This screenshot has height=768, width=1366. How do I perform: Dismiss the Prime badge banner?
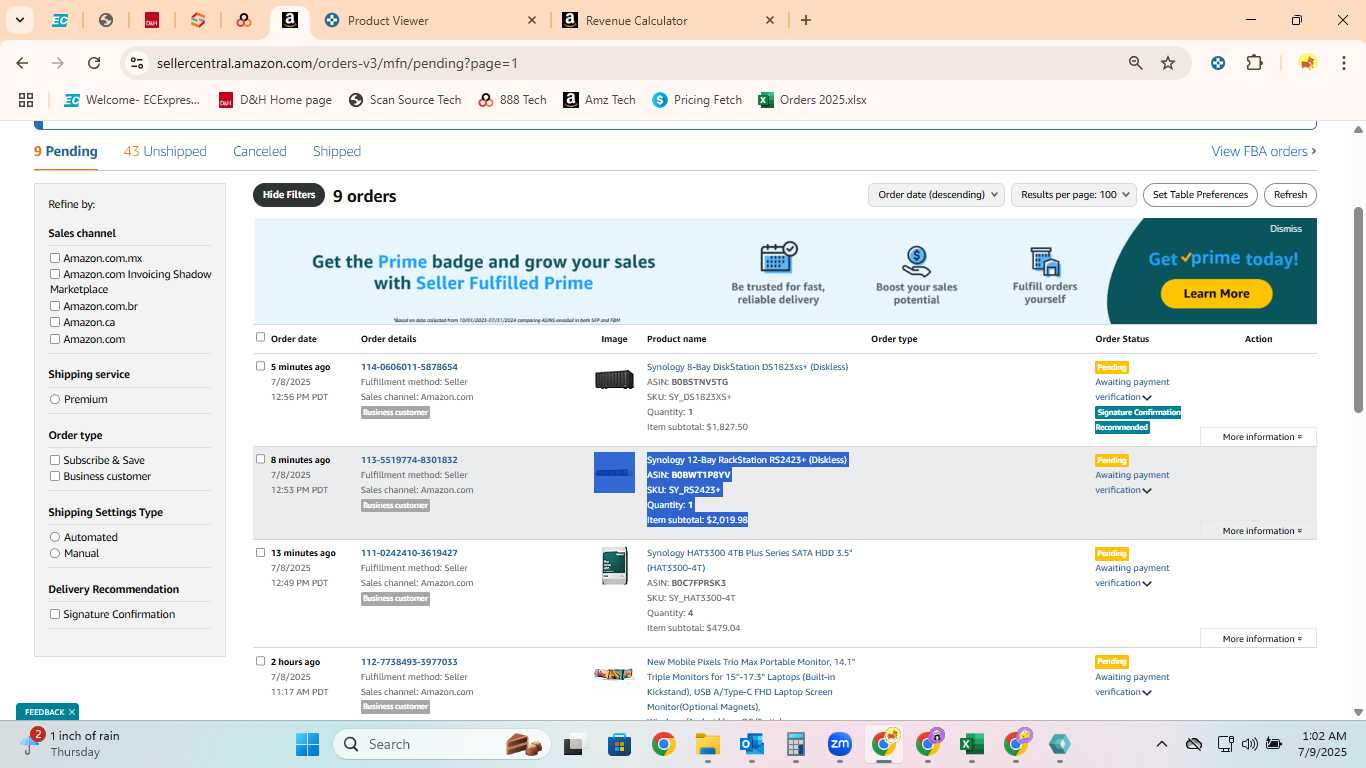(x=1286, y=229)
